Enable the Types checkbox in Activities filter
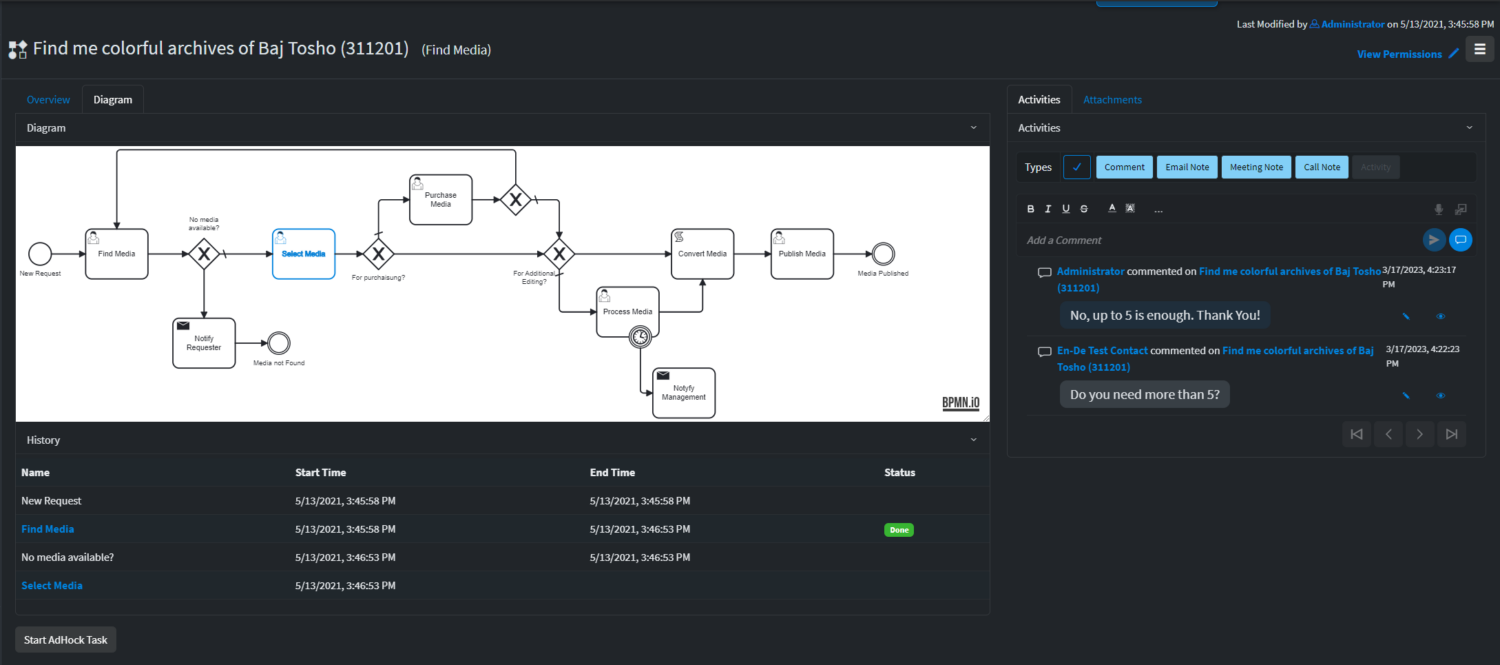Image resolution: width=1500 pixels, height=665 pixels. click(x=1077, y=167)
